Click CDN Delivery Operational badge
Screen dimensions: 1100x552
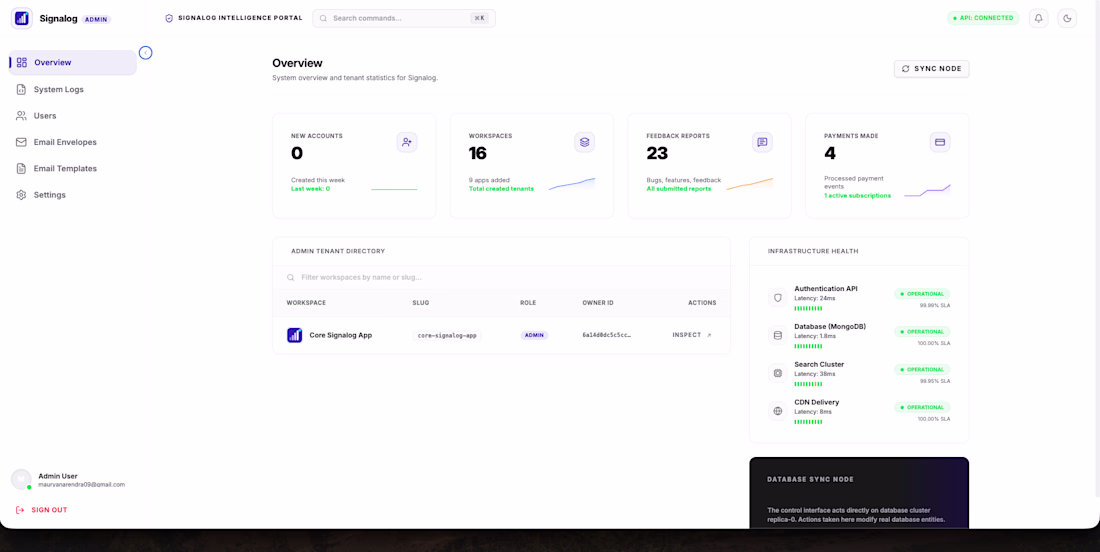coord(922,408)
